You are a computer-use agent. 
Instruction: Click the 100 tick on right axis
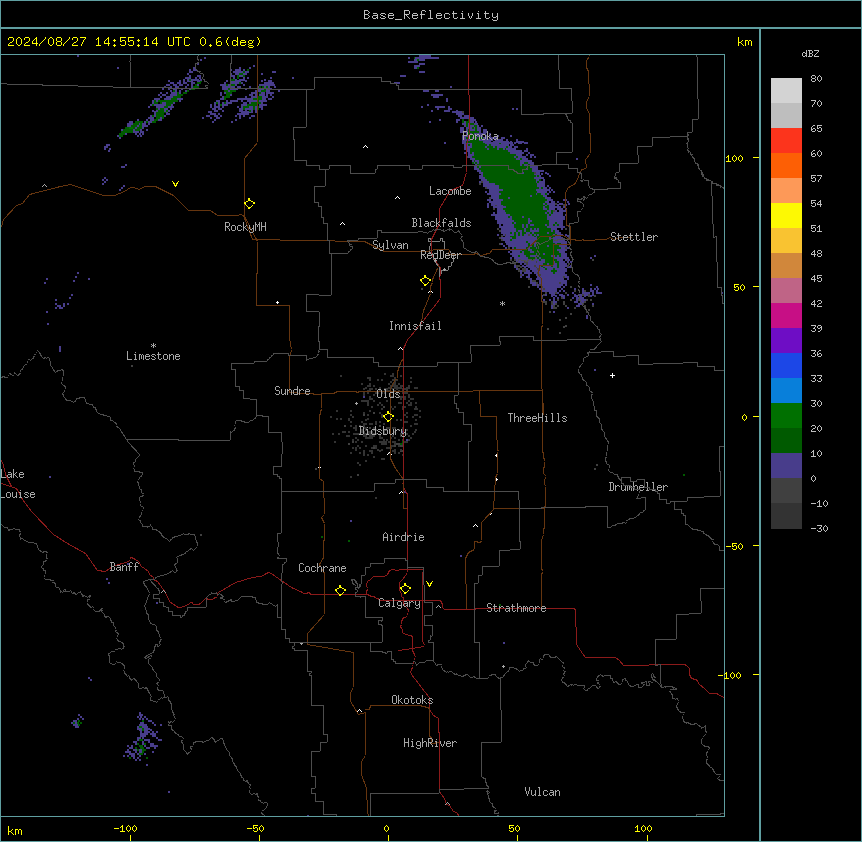(x=734, y=158)
